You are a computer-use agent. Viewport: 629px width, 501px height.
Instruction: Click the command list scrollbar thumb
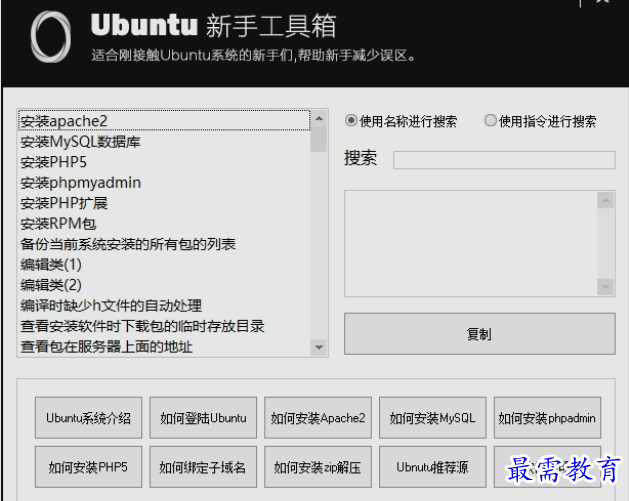[319, 139]
